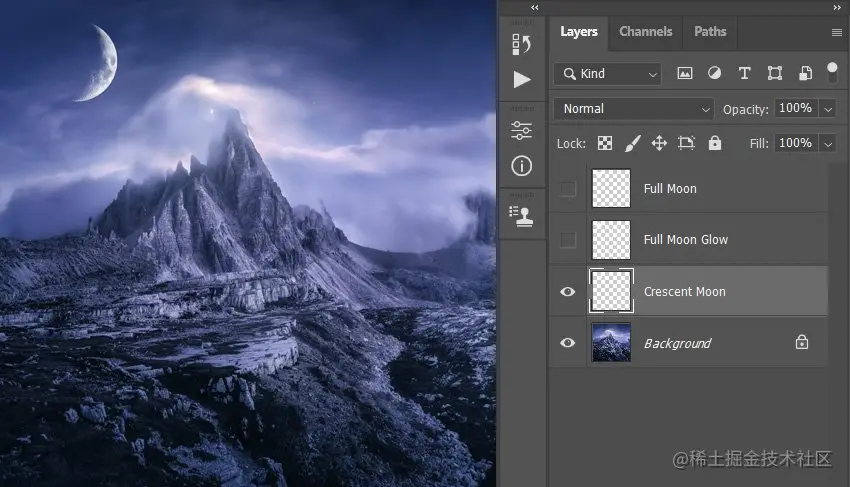850x487 pixels.
Task: Open the Actions panel play icon
Action: tap(521, 80)
